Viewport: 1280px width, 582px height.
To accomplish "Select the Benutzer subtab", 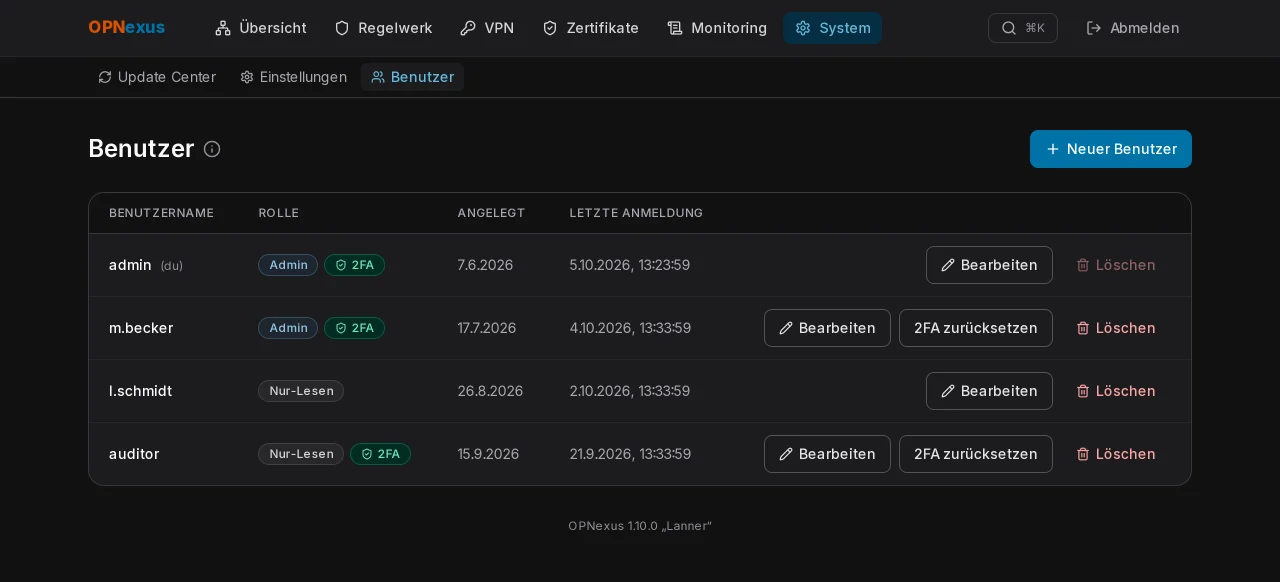I will (413, 77).
